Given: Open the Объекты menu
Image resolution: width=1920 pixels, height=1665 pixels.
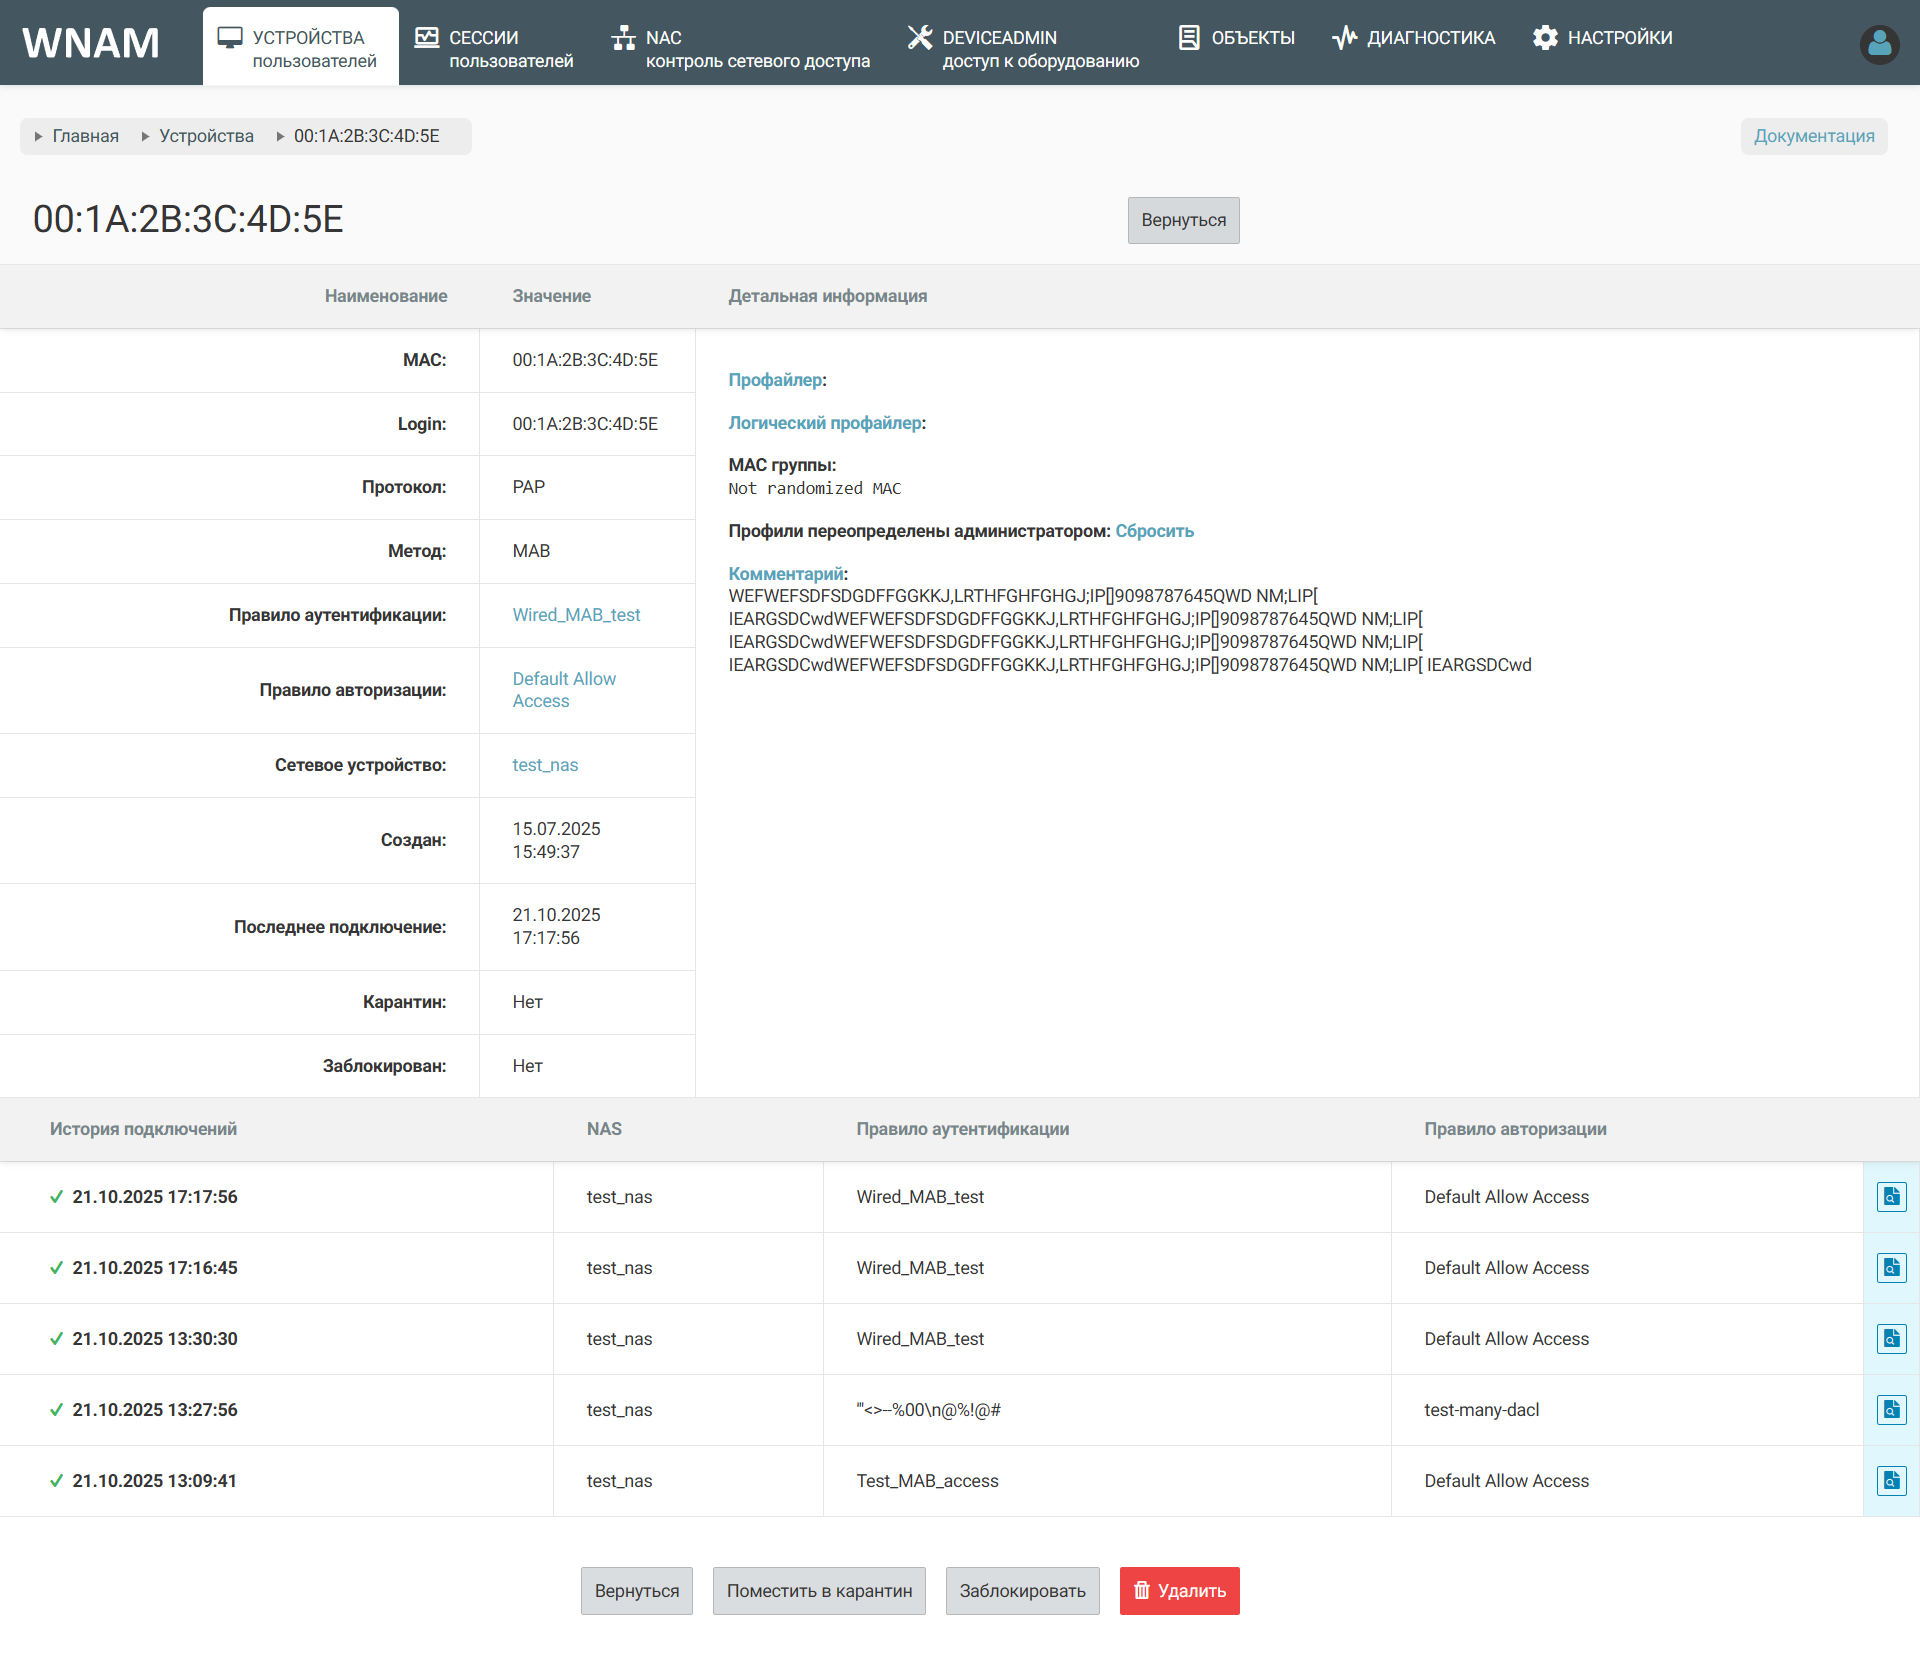Looking at the screenshot, I should pyautogui.click(x=1236, y=38).
